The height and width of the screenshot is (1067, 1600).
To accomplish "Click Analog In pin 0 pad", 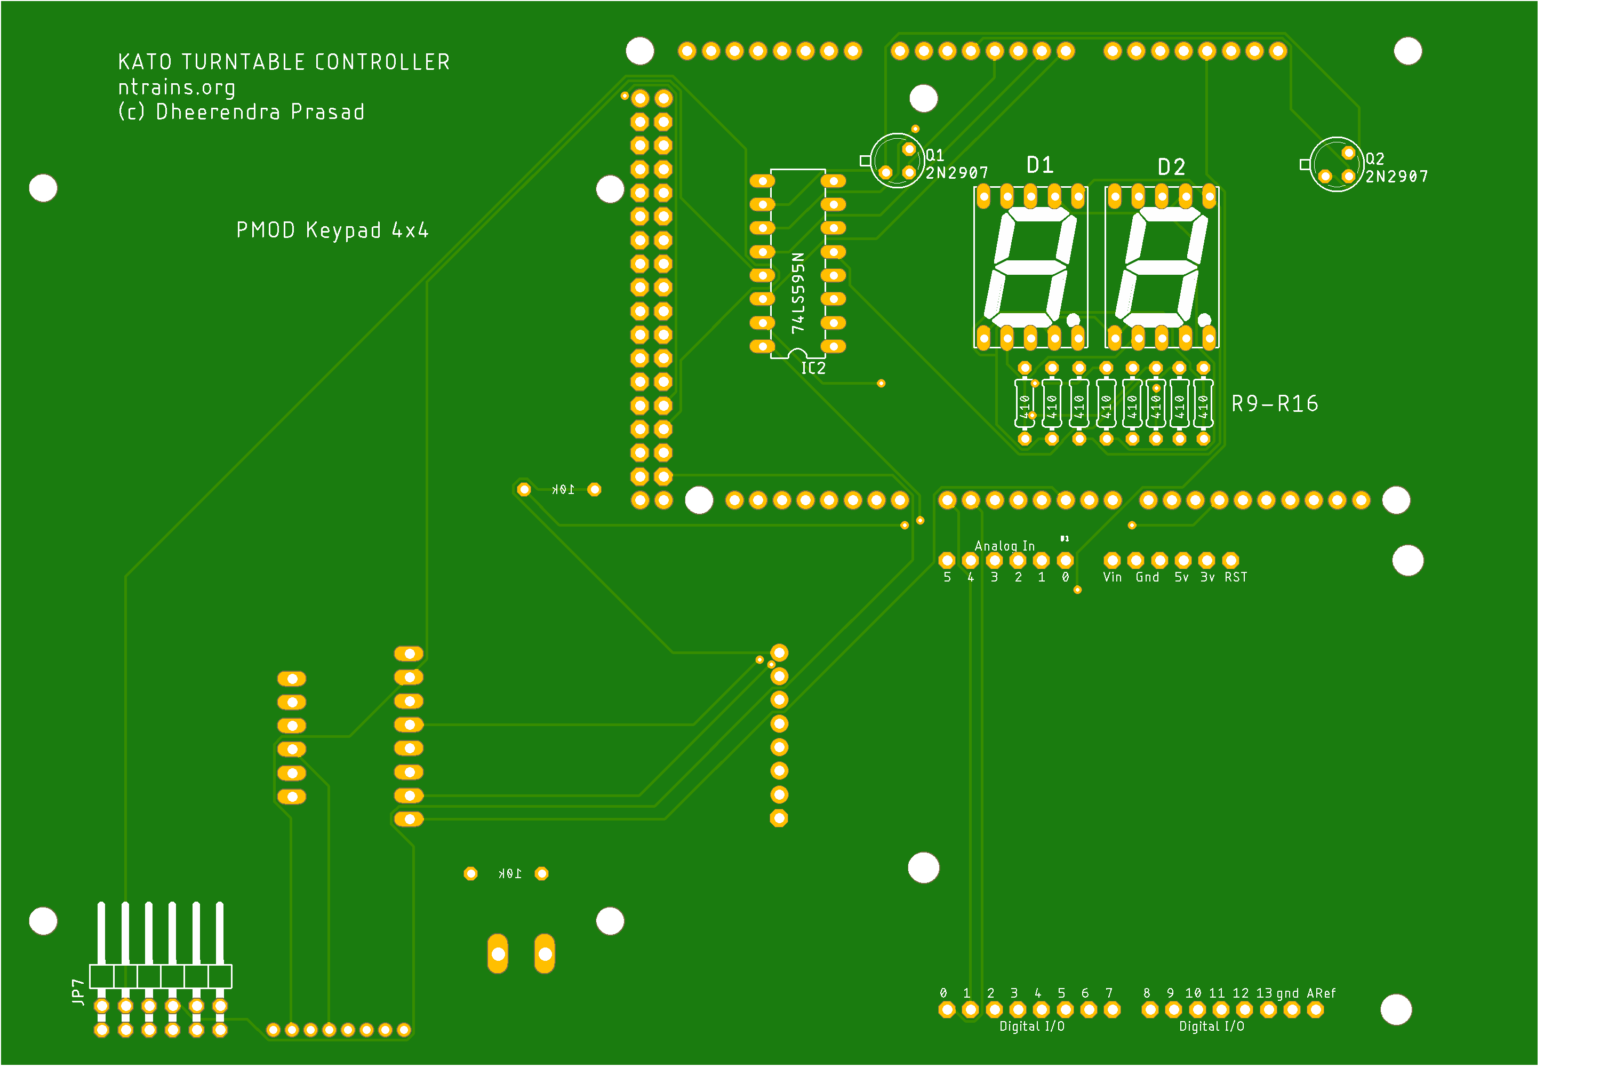I will click(1065, 560).
